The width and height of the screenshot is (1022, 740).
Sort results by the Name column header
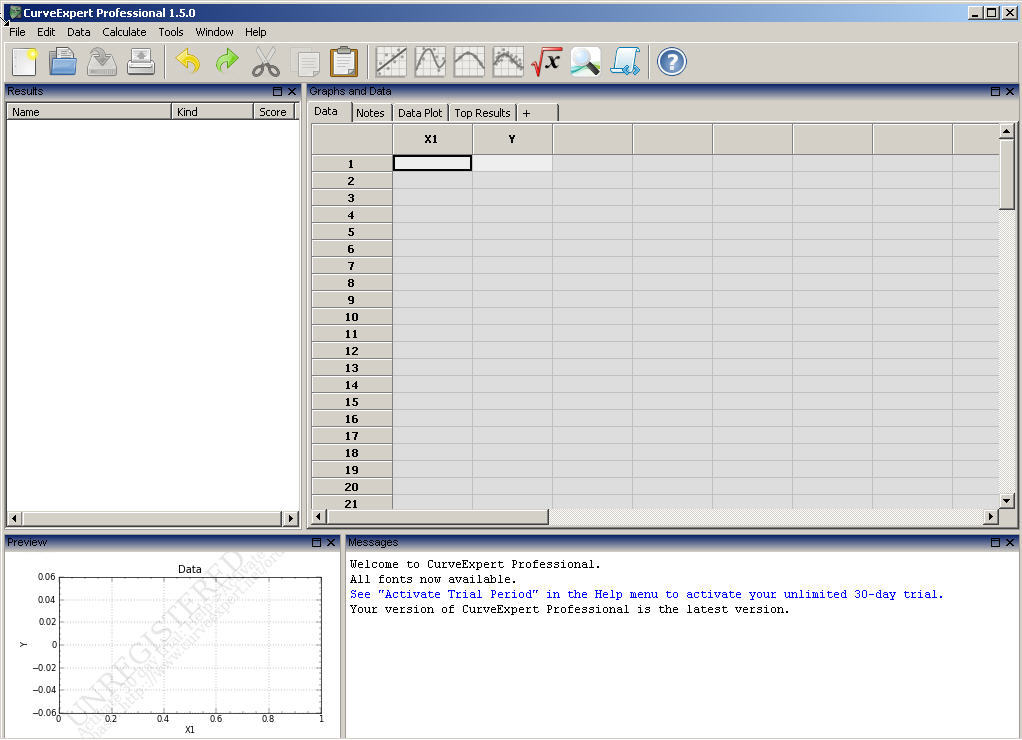click(89, 111)
